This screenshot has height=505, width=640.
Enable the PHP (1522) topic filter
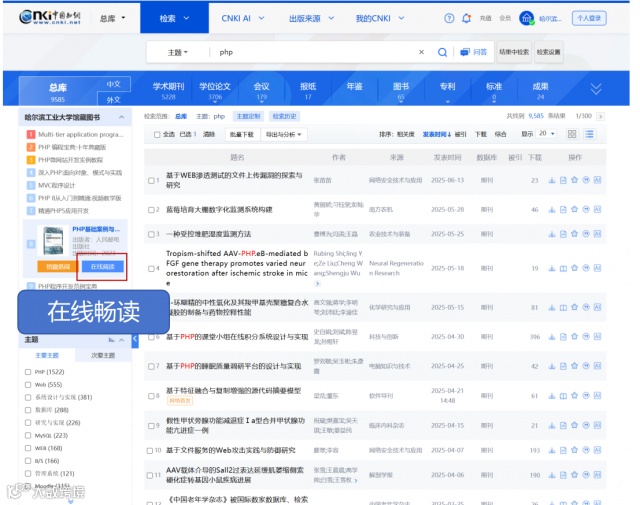(28, 372)
